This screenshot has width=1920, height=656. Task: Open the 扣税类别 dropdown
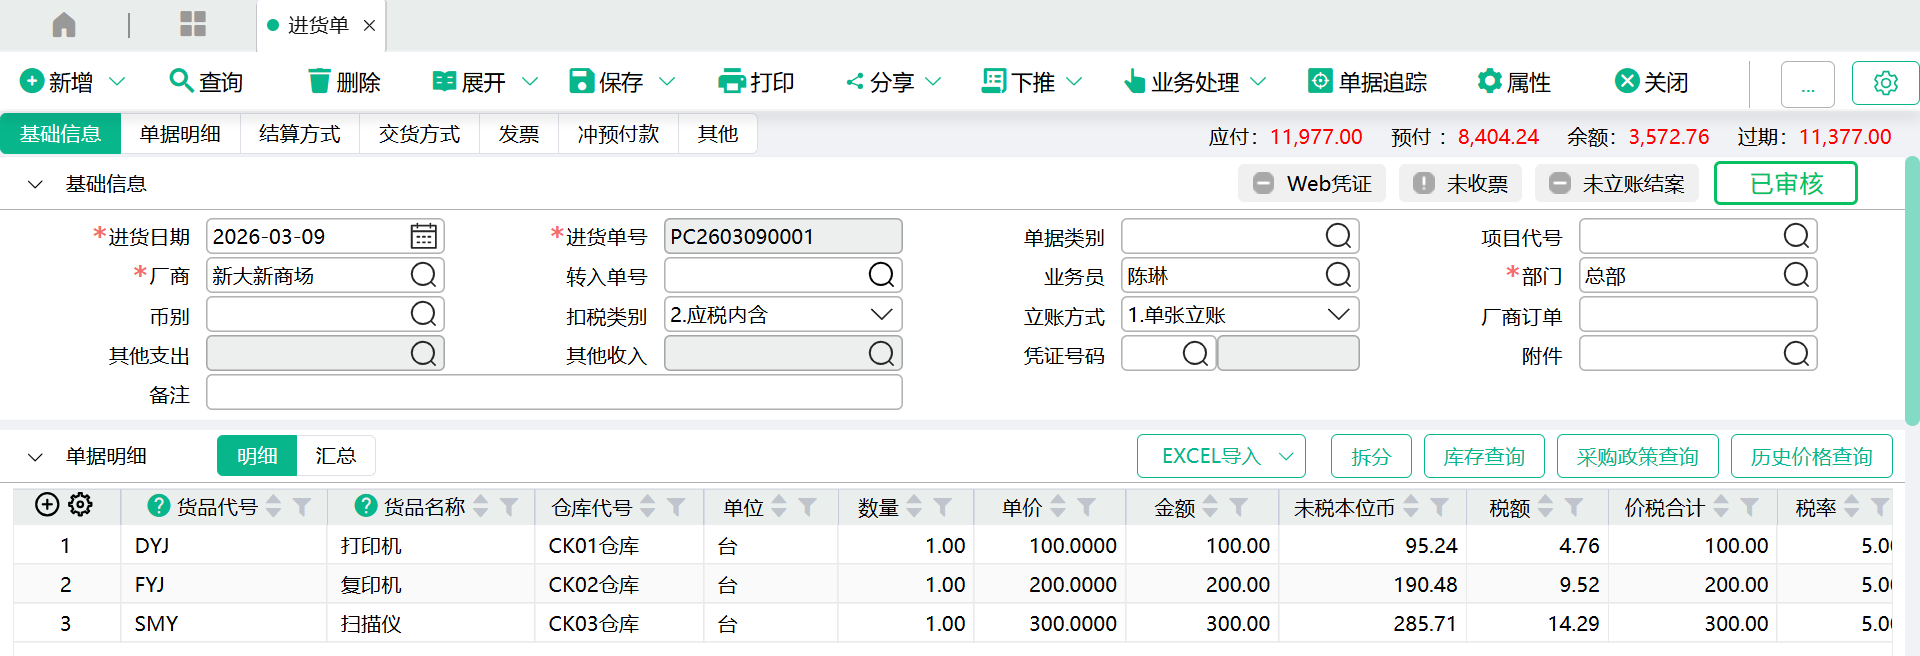pos(881,315)
